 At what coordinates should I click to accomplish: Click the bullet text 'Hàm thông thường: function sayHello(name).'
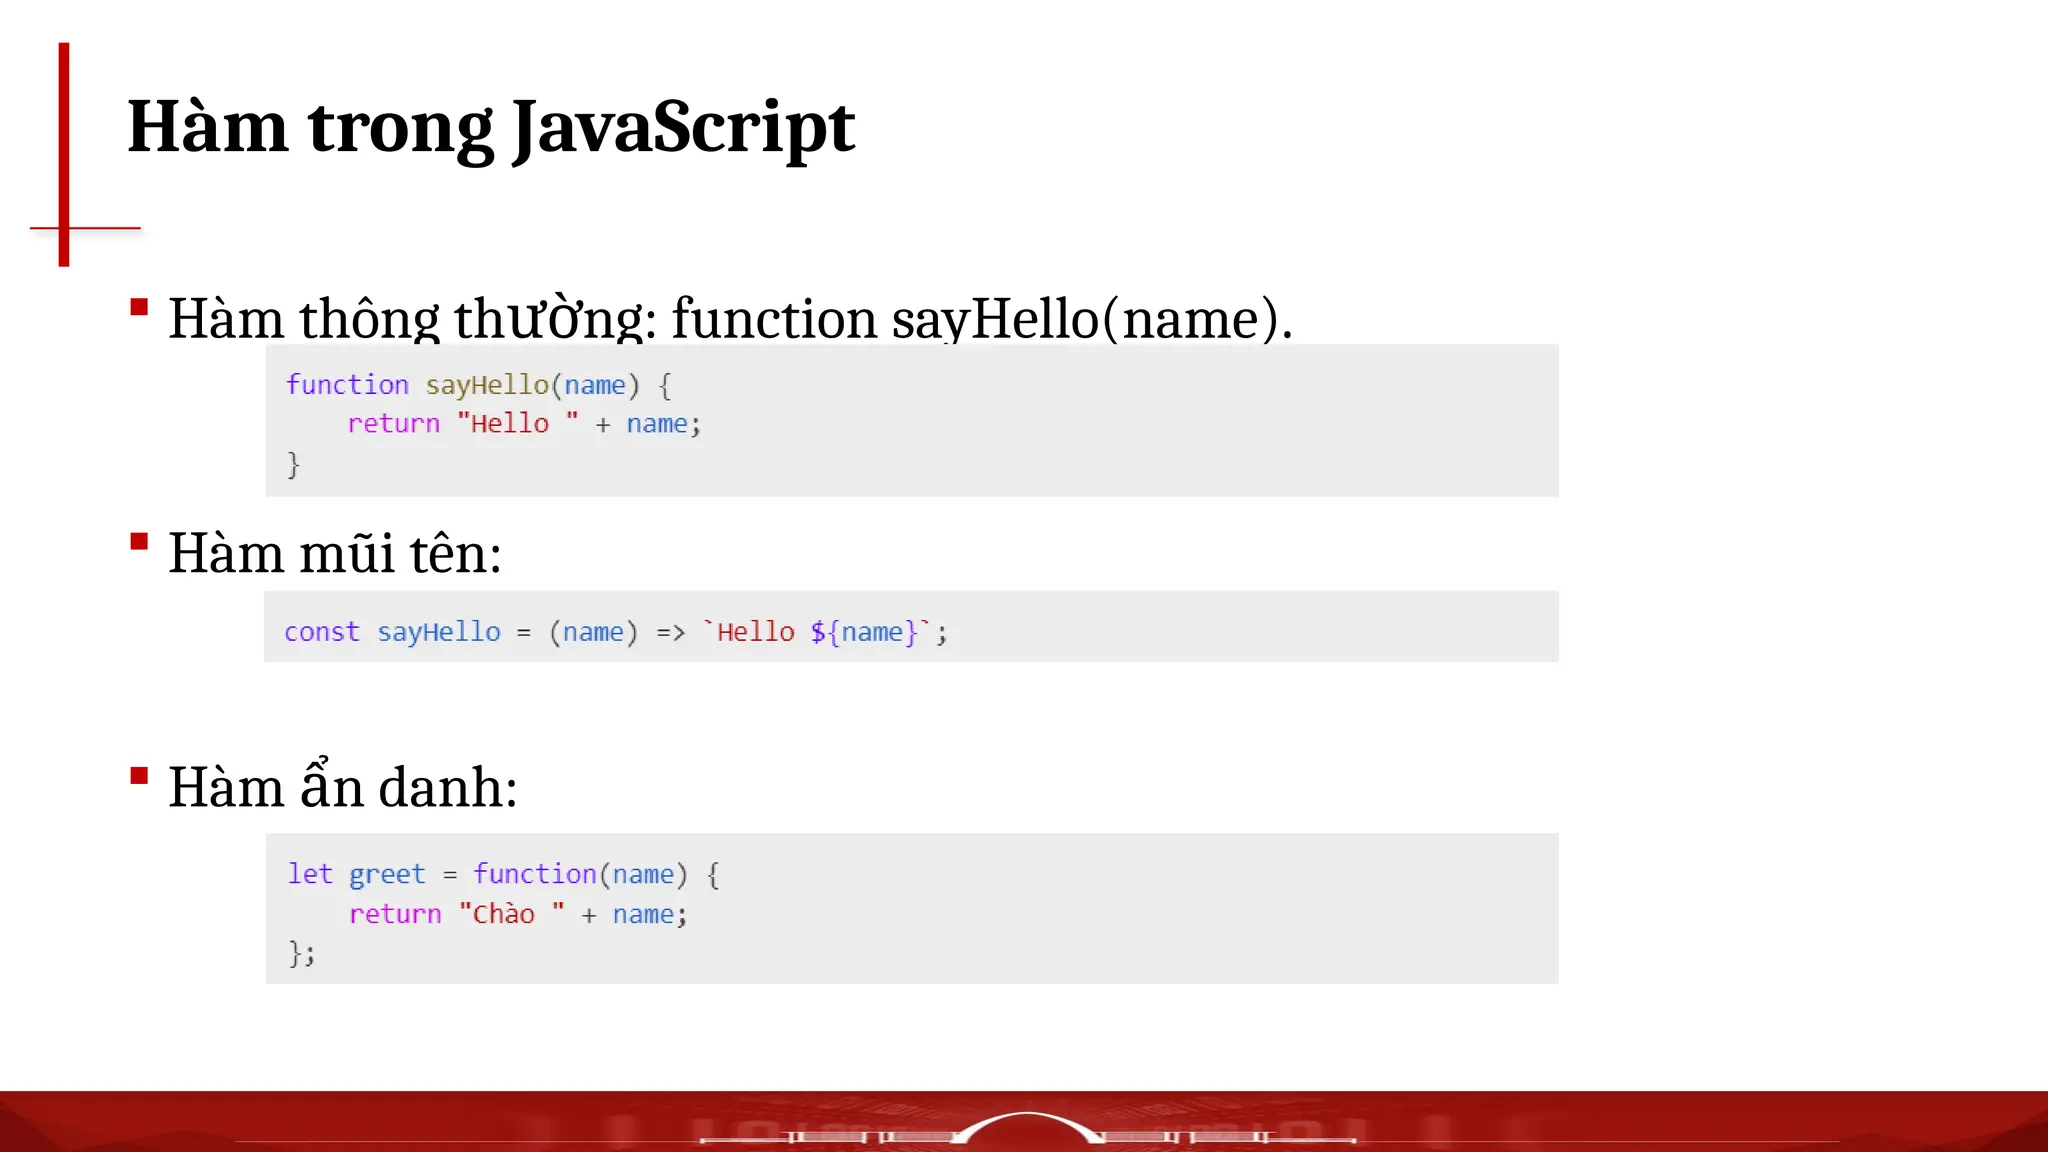pos(730,319)
